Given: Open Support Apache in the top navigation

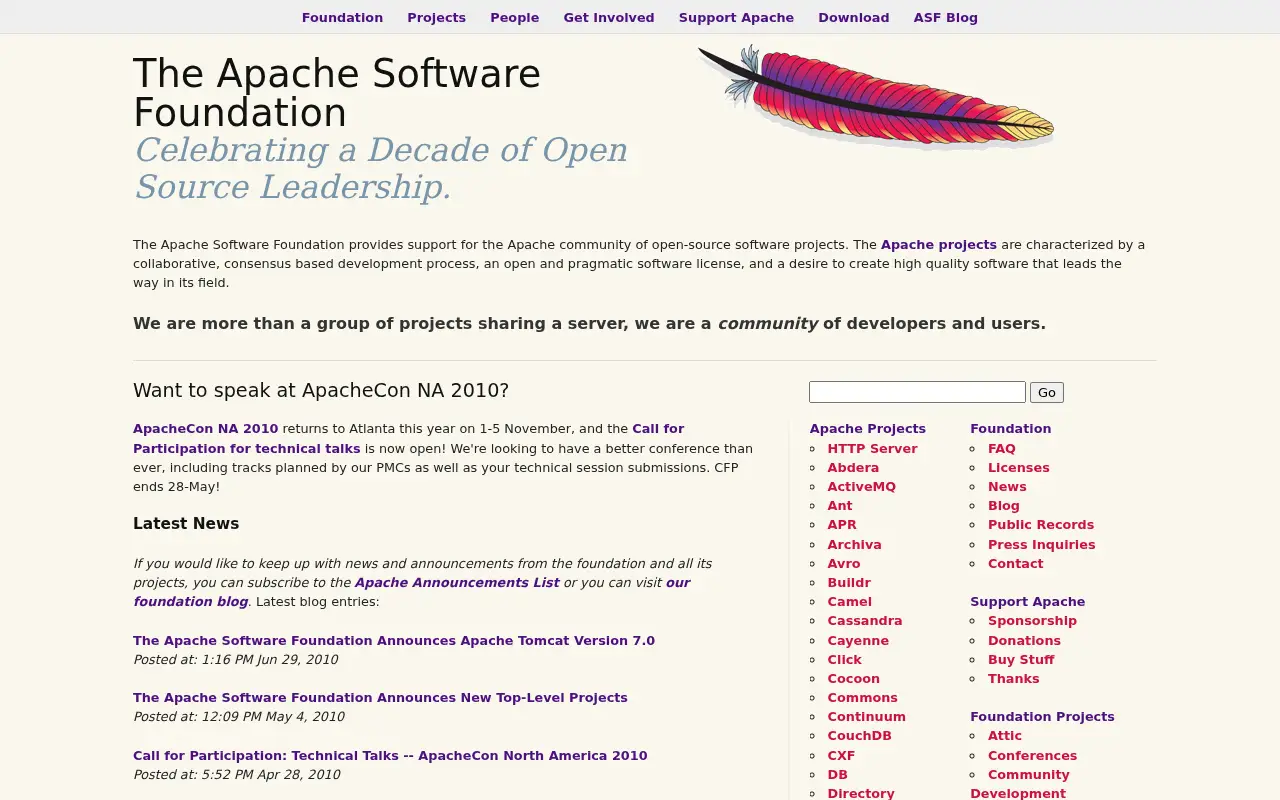Looking at the screenshot, I should pyautogui.click(x=736, y=17).
